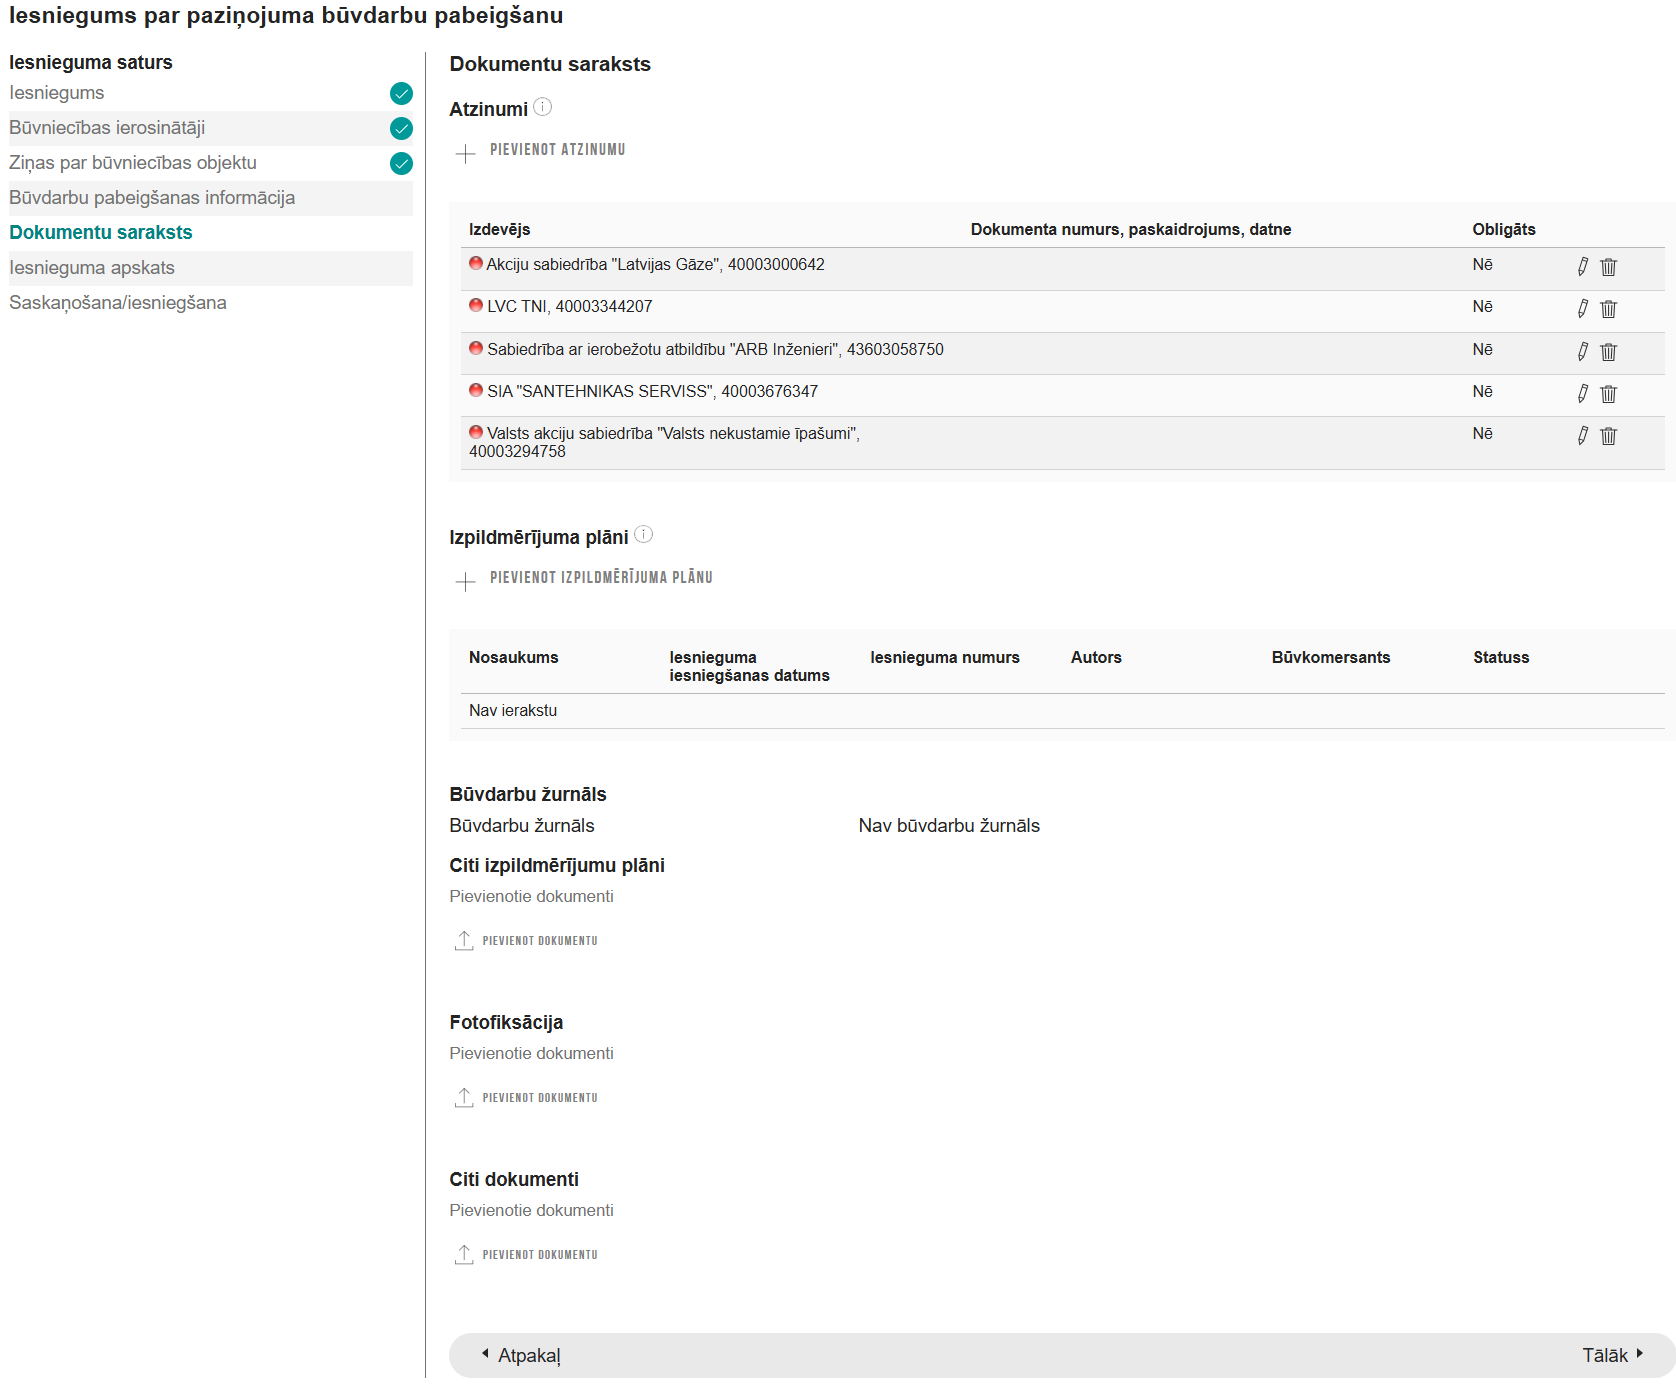This screenshot has height=1388, width=1676.
Task: Go to Ziņas par būvniecības objektu
Action: pos(133,163)
